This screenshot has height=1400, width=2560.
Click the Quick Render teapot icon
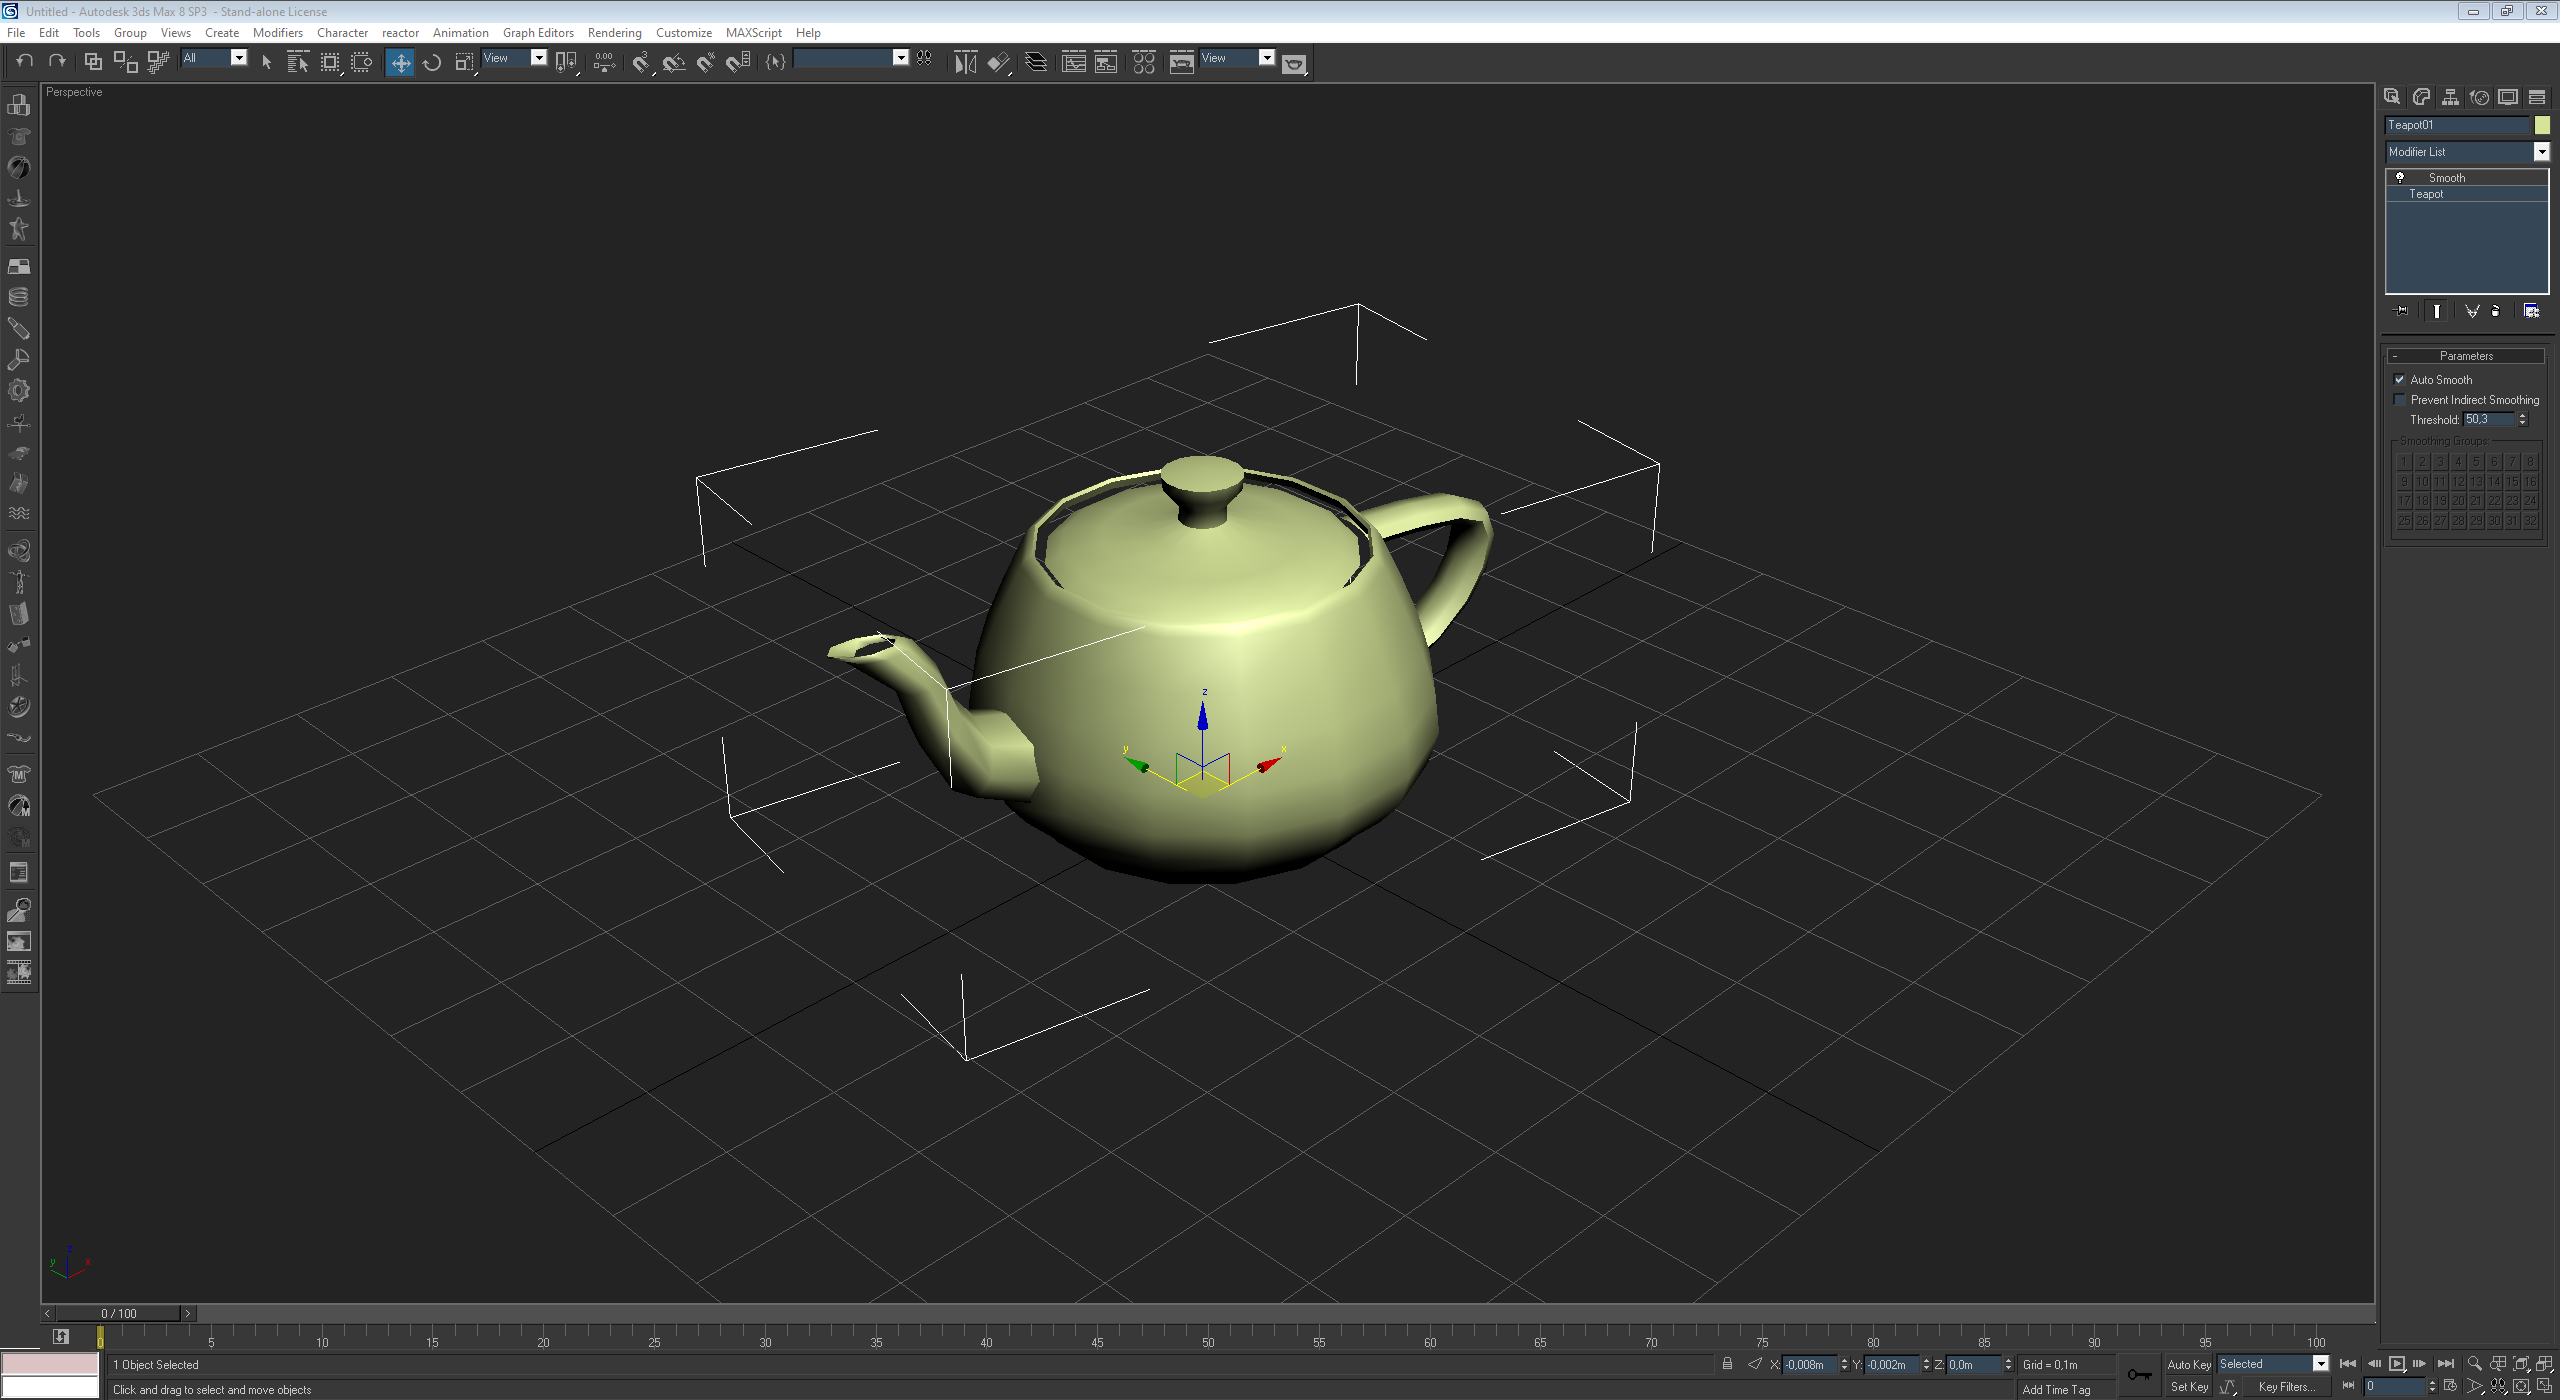[1294, 64]
